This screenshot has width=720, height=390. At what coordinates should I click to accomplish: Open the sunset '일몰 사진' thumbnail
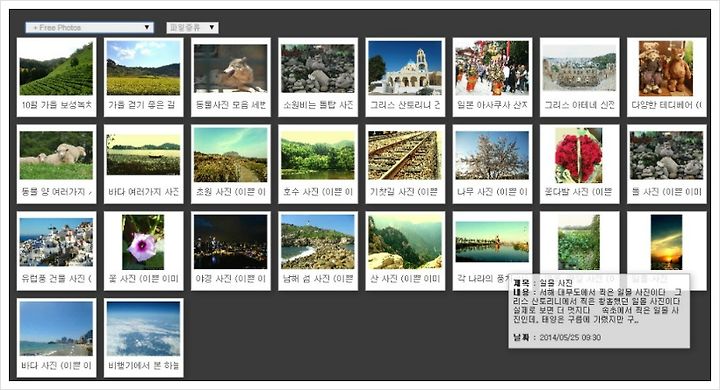coord(666,242)
